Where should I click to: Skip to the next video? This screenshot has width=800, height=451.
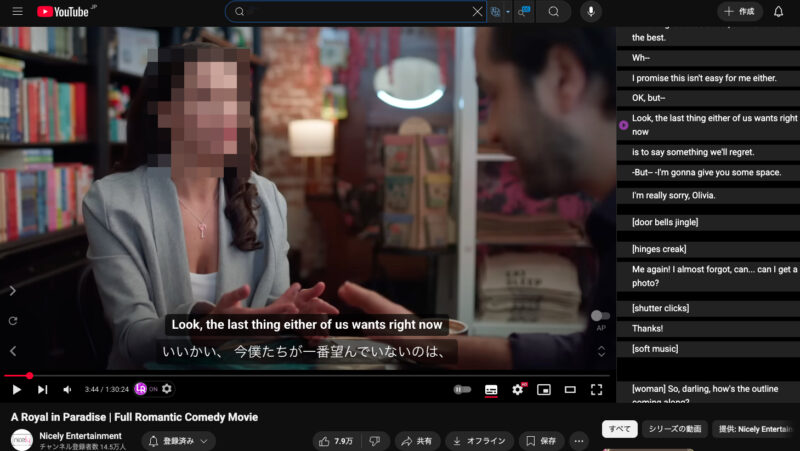pos(42,390)
